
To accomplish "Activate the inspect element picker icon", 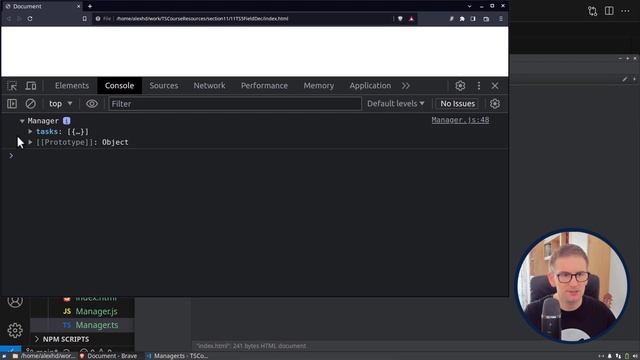I will 12,86.
